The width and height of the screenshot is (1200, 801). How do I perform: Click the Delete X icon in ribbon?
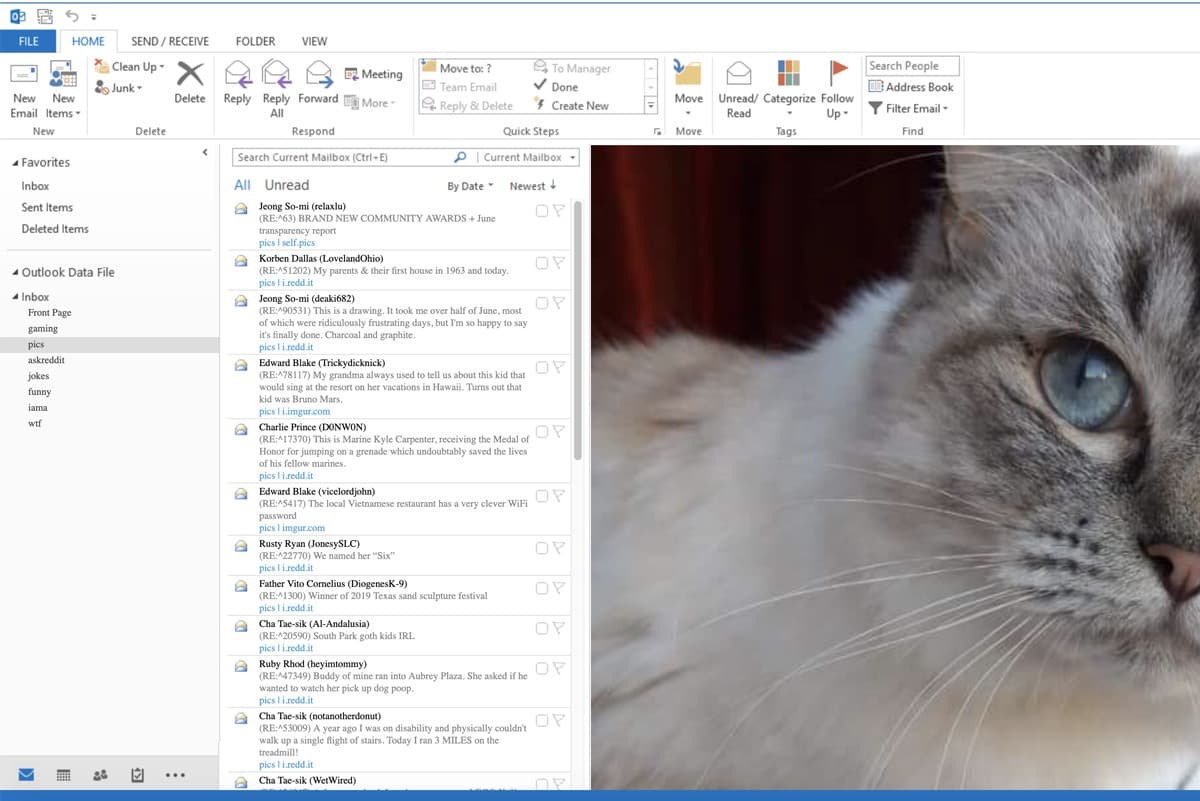tap(190, 74)
